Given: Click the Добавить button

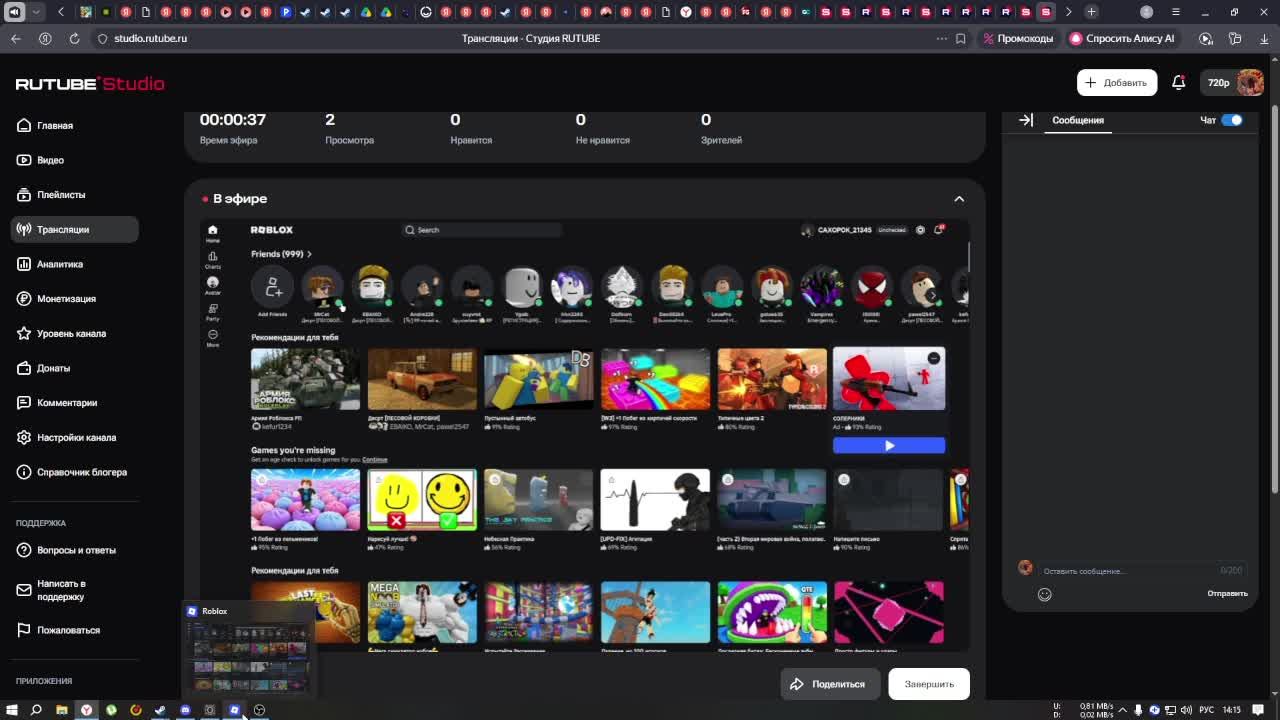Looking at the screenshot, I should 1117,83.
